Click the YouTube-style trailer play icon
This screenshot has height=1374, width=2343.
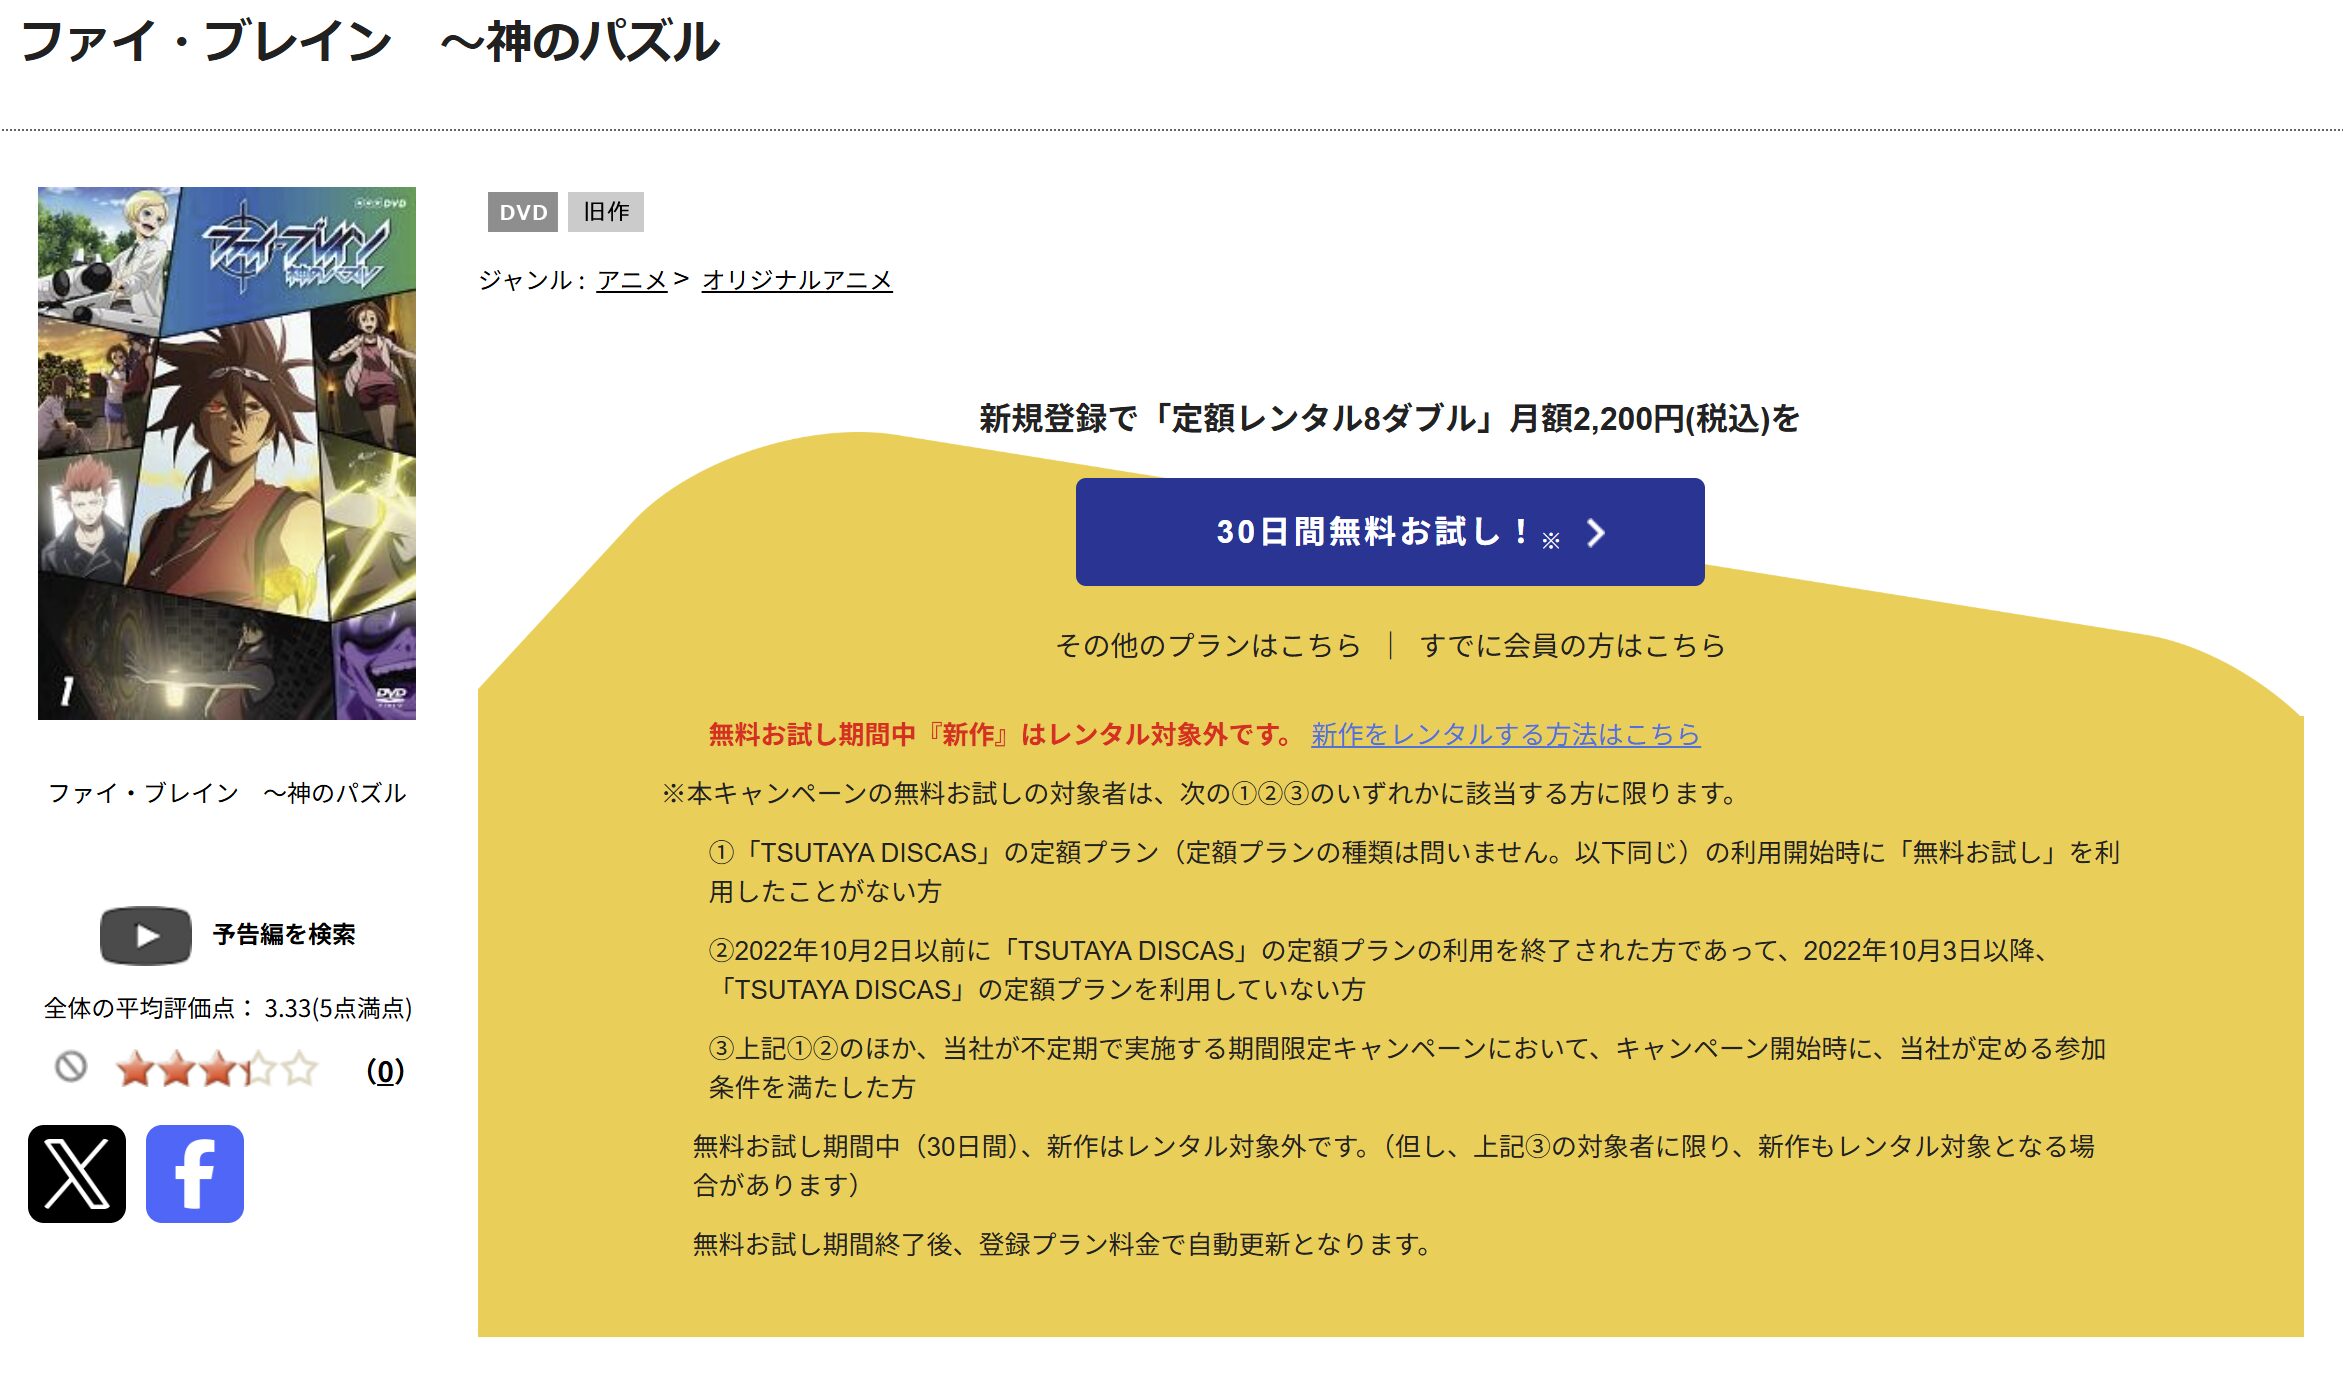pyautogui.click(x=146, y=936)
